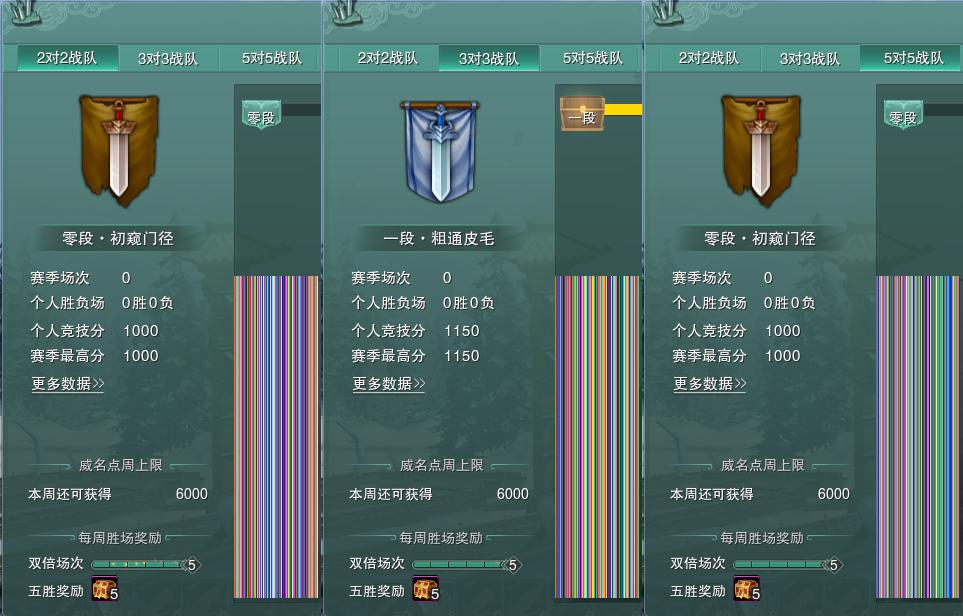Click the blue sword banner emblem
This screenshot has height=616, width=963.
point(440,152)
